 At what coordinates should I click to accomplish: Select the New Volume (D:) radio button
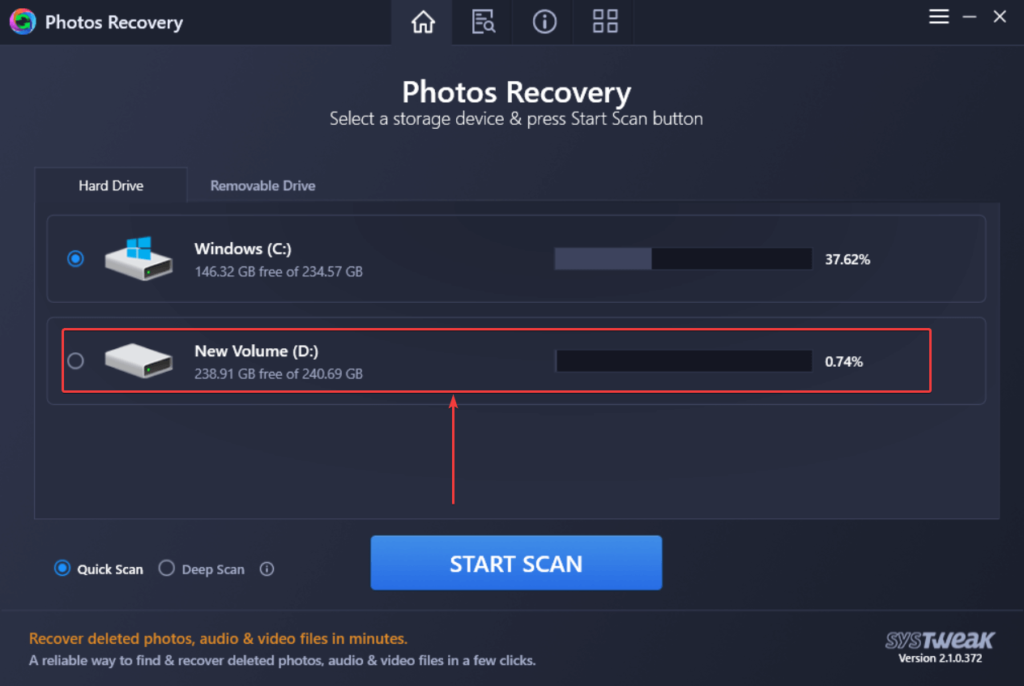point(75,361)
